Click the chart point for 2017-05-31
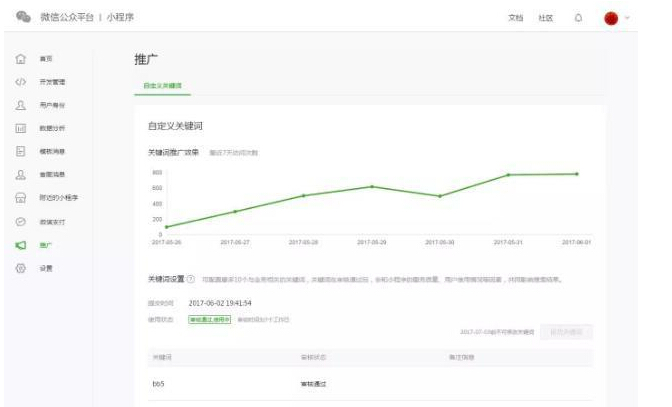672x407 pixels. point(508,175)
